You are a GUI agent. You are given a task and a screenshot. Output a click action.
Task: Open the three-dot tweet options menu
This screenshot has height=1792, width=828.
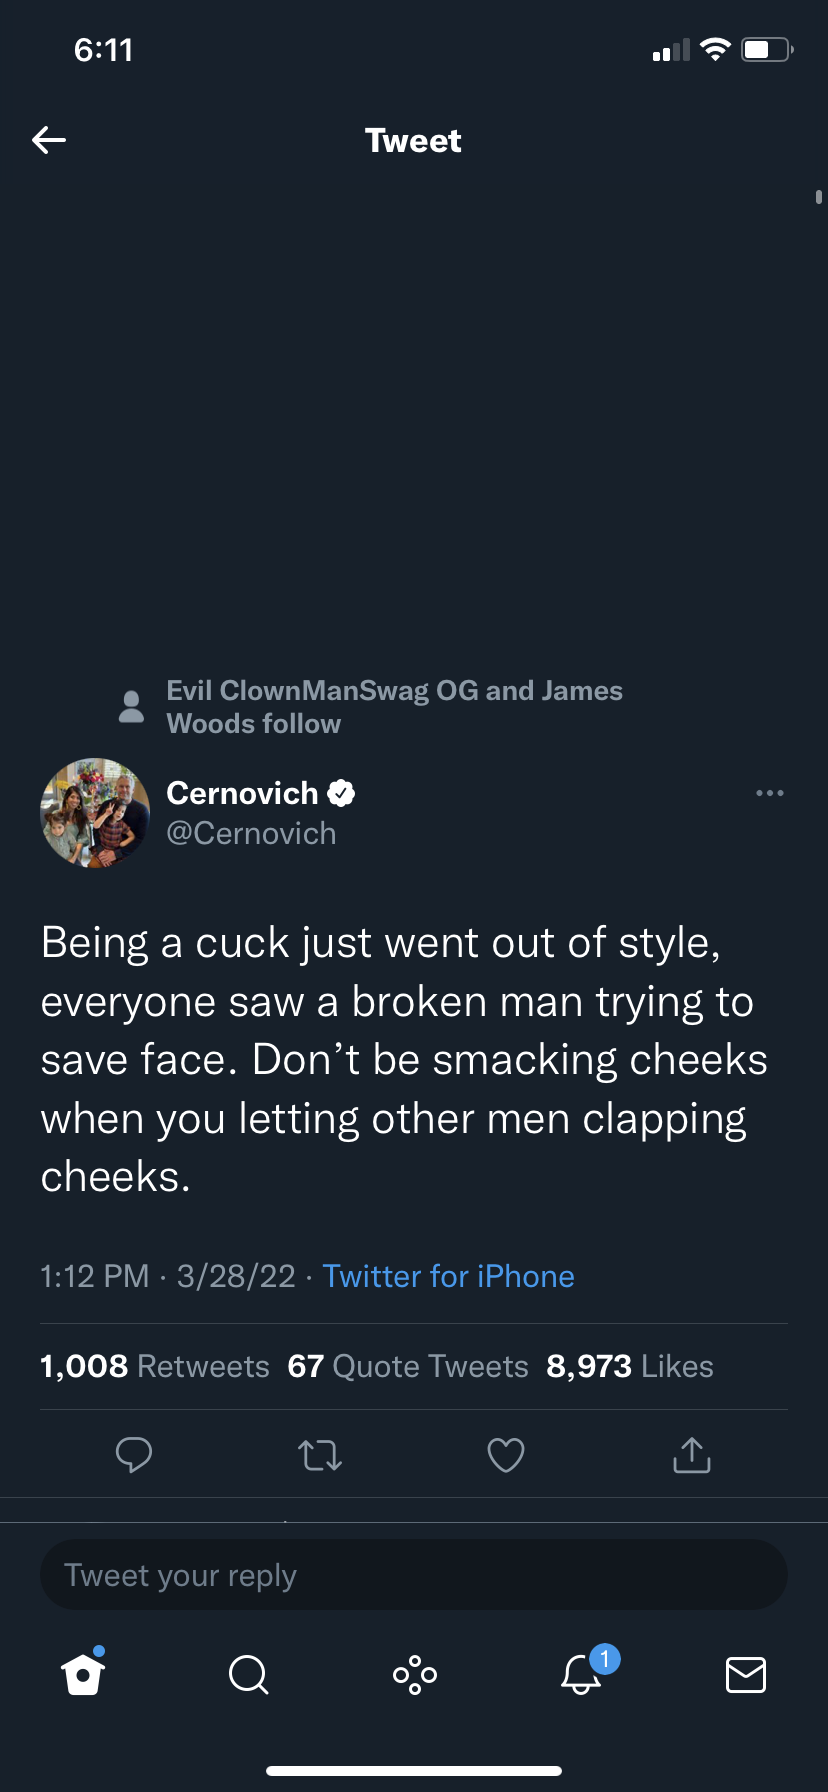coord(770,793)
